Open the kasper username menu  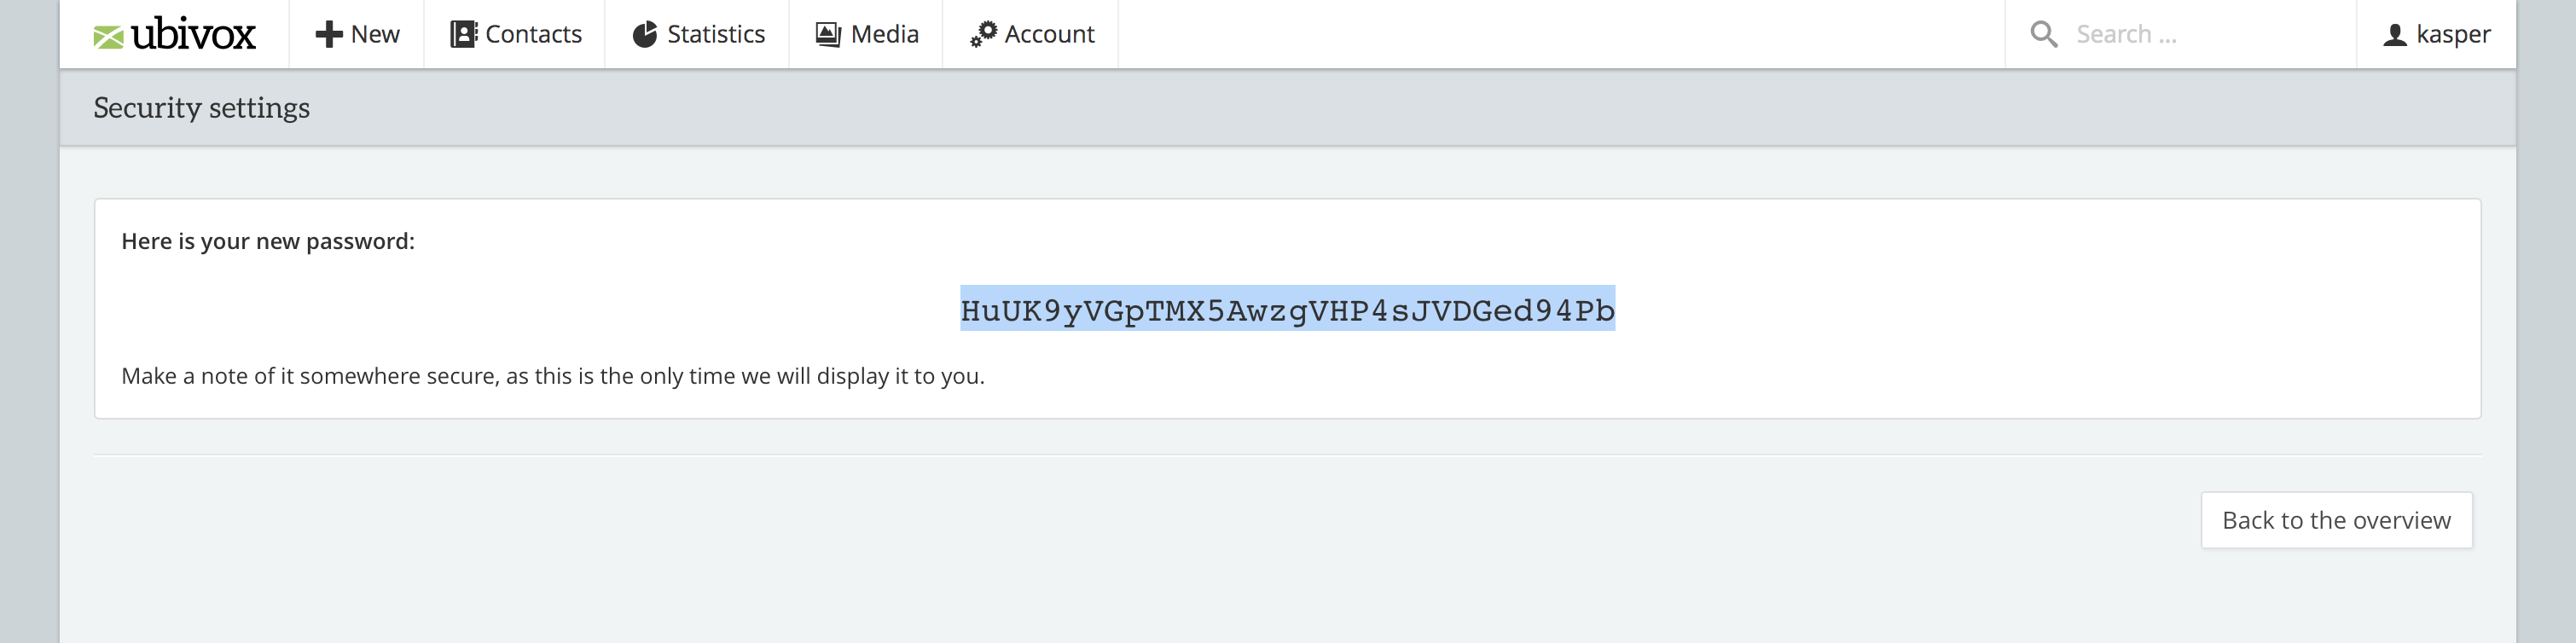tap(2452, 34)
